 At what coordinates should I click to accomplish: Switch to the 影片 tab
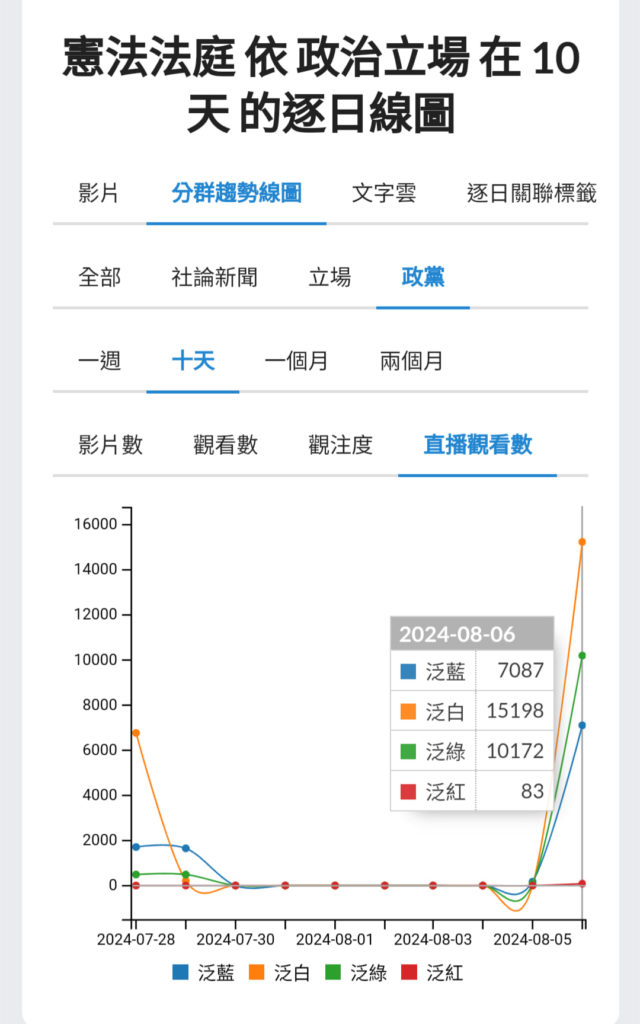click(98, 193)
